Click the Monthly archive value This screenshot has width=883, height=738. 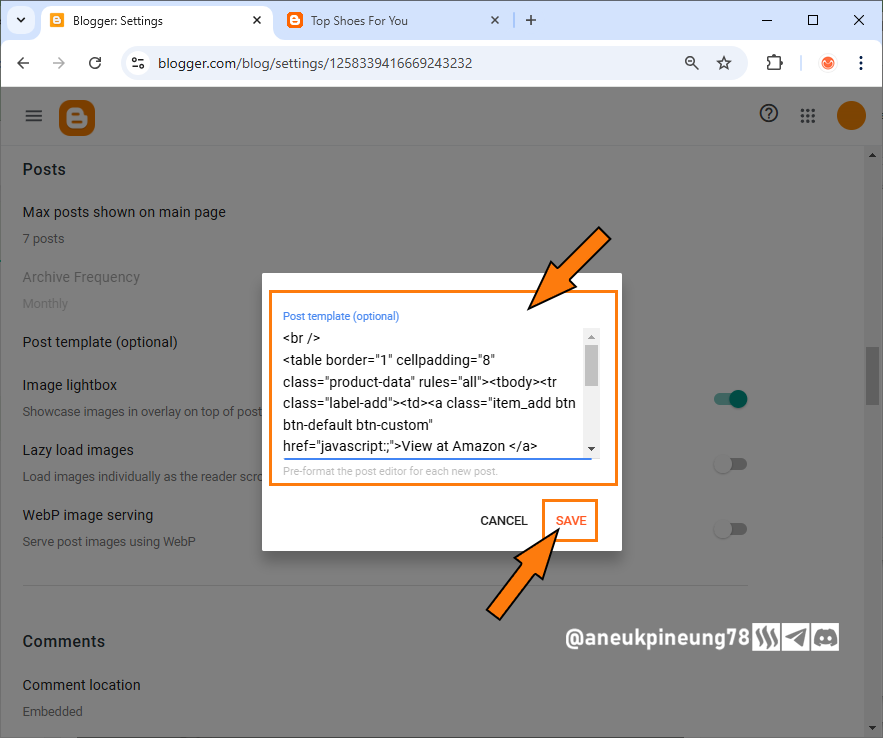click(x=45, y=303)
